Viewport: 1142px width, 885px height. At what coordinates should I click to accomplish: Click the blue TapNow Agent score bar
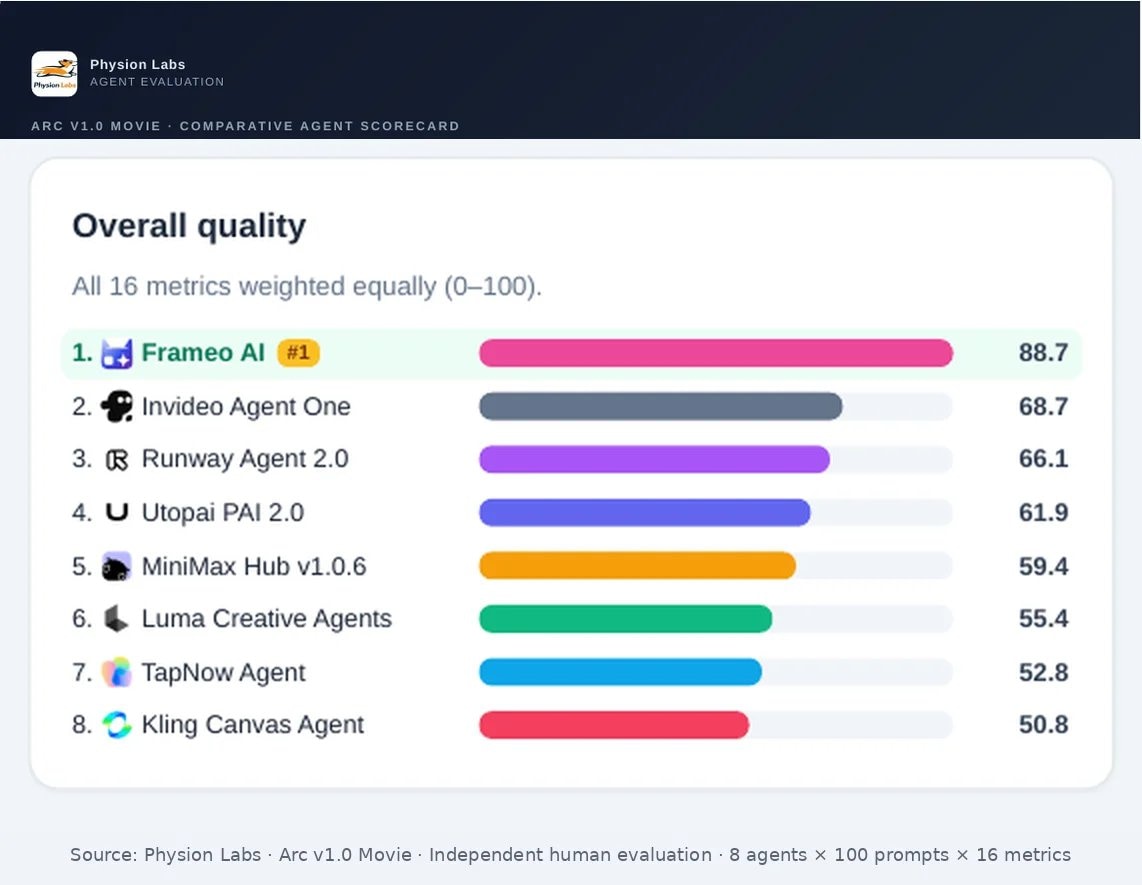pos(621,672)
